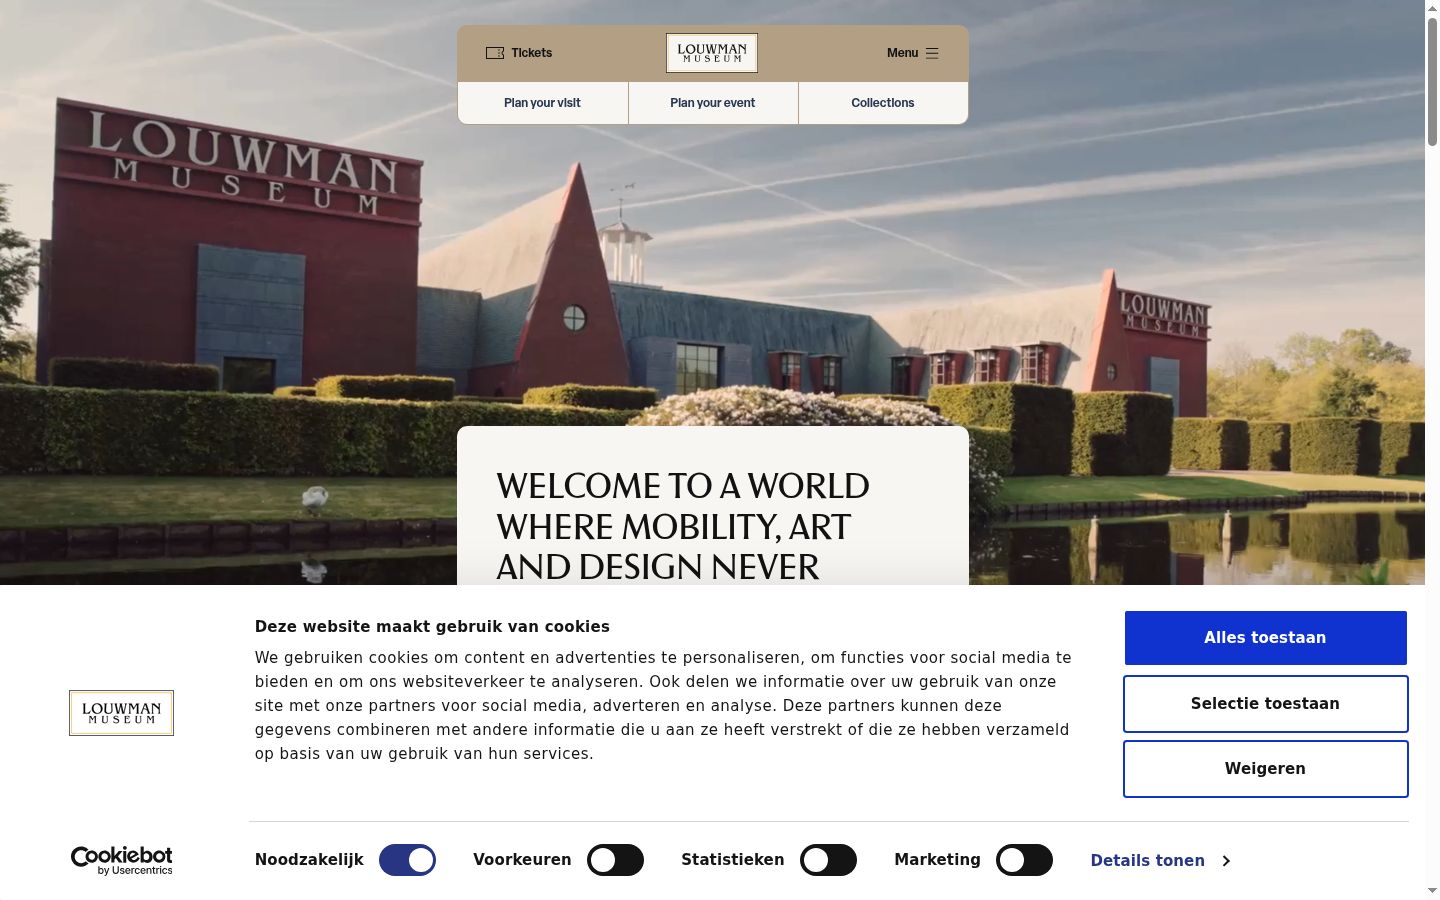
Task: Expand cookie details chevron next to Details tonen
Action: click(1226, 861)
